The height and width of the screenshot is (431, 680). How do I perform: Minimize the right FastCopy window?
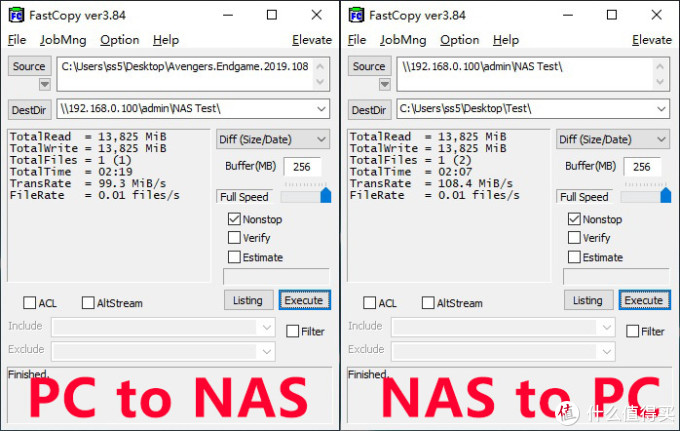tap(568, 15)
